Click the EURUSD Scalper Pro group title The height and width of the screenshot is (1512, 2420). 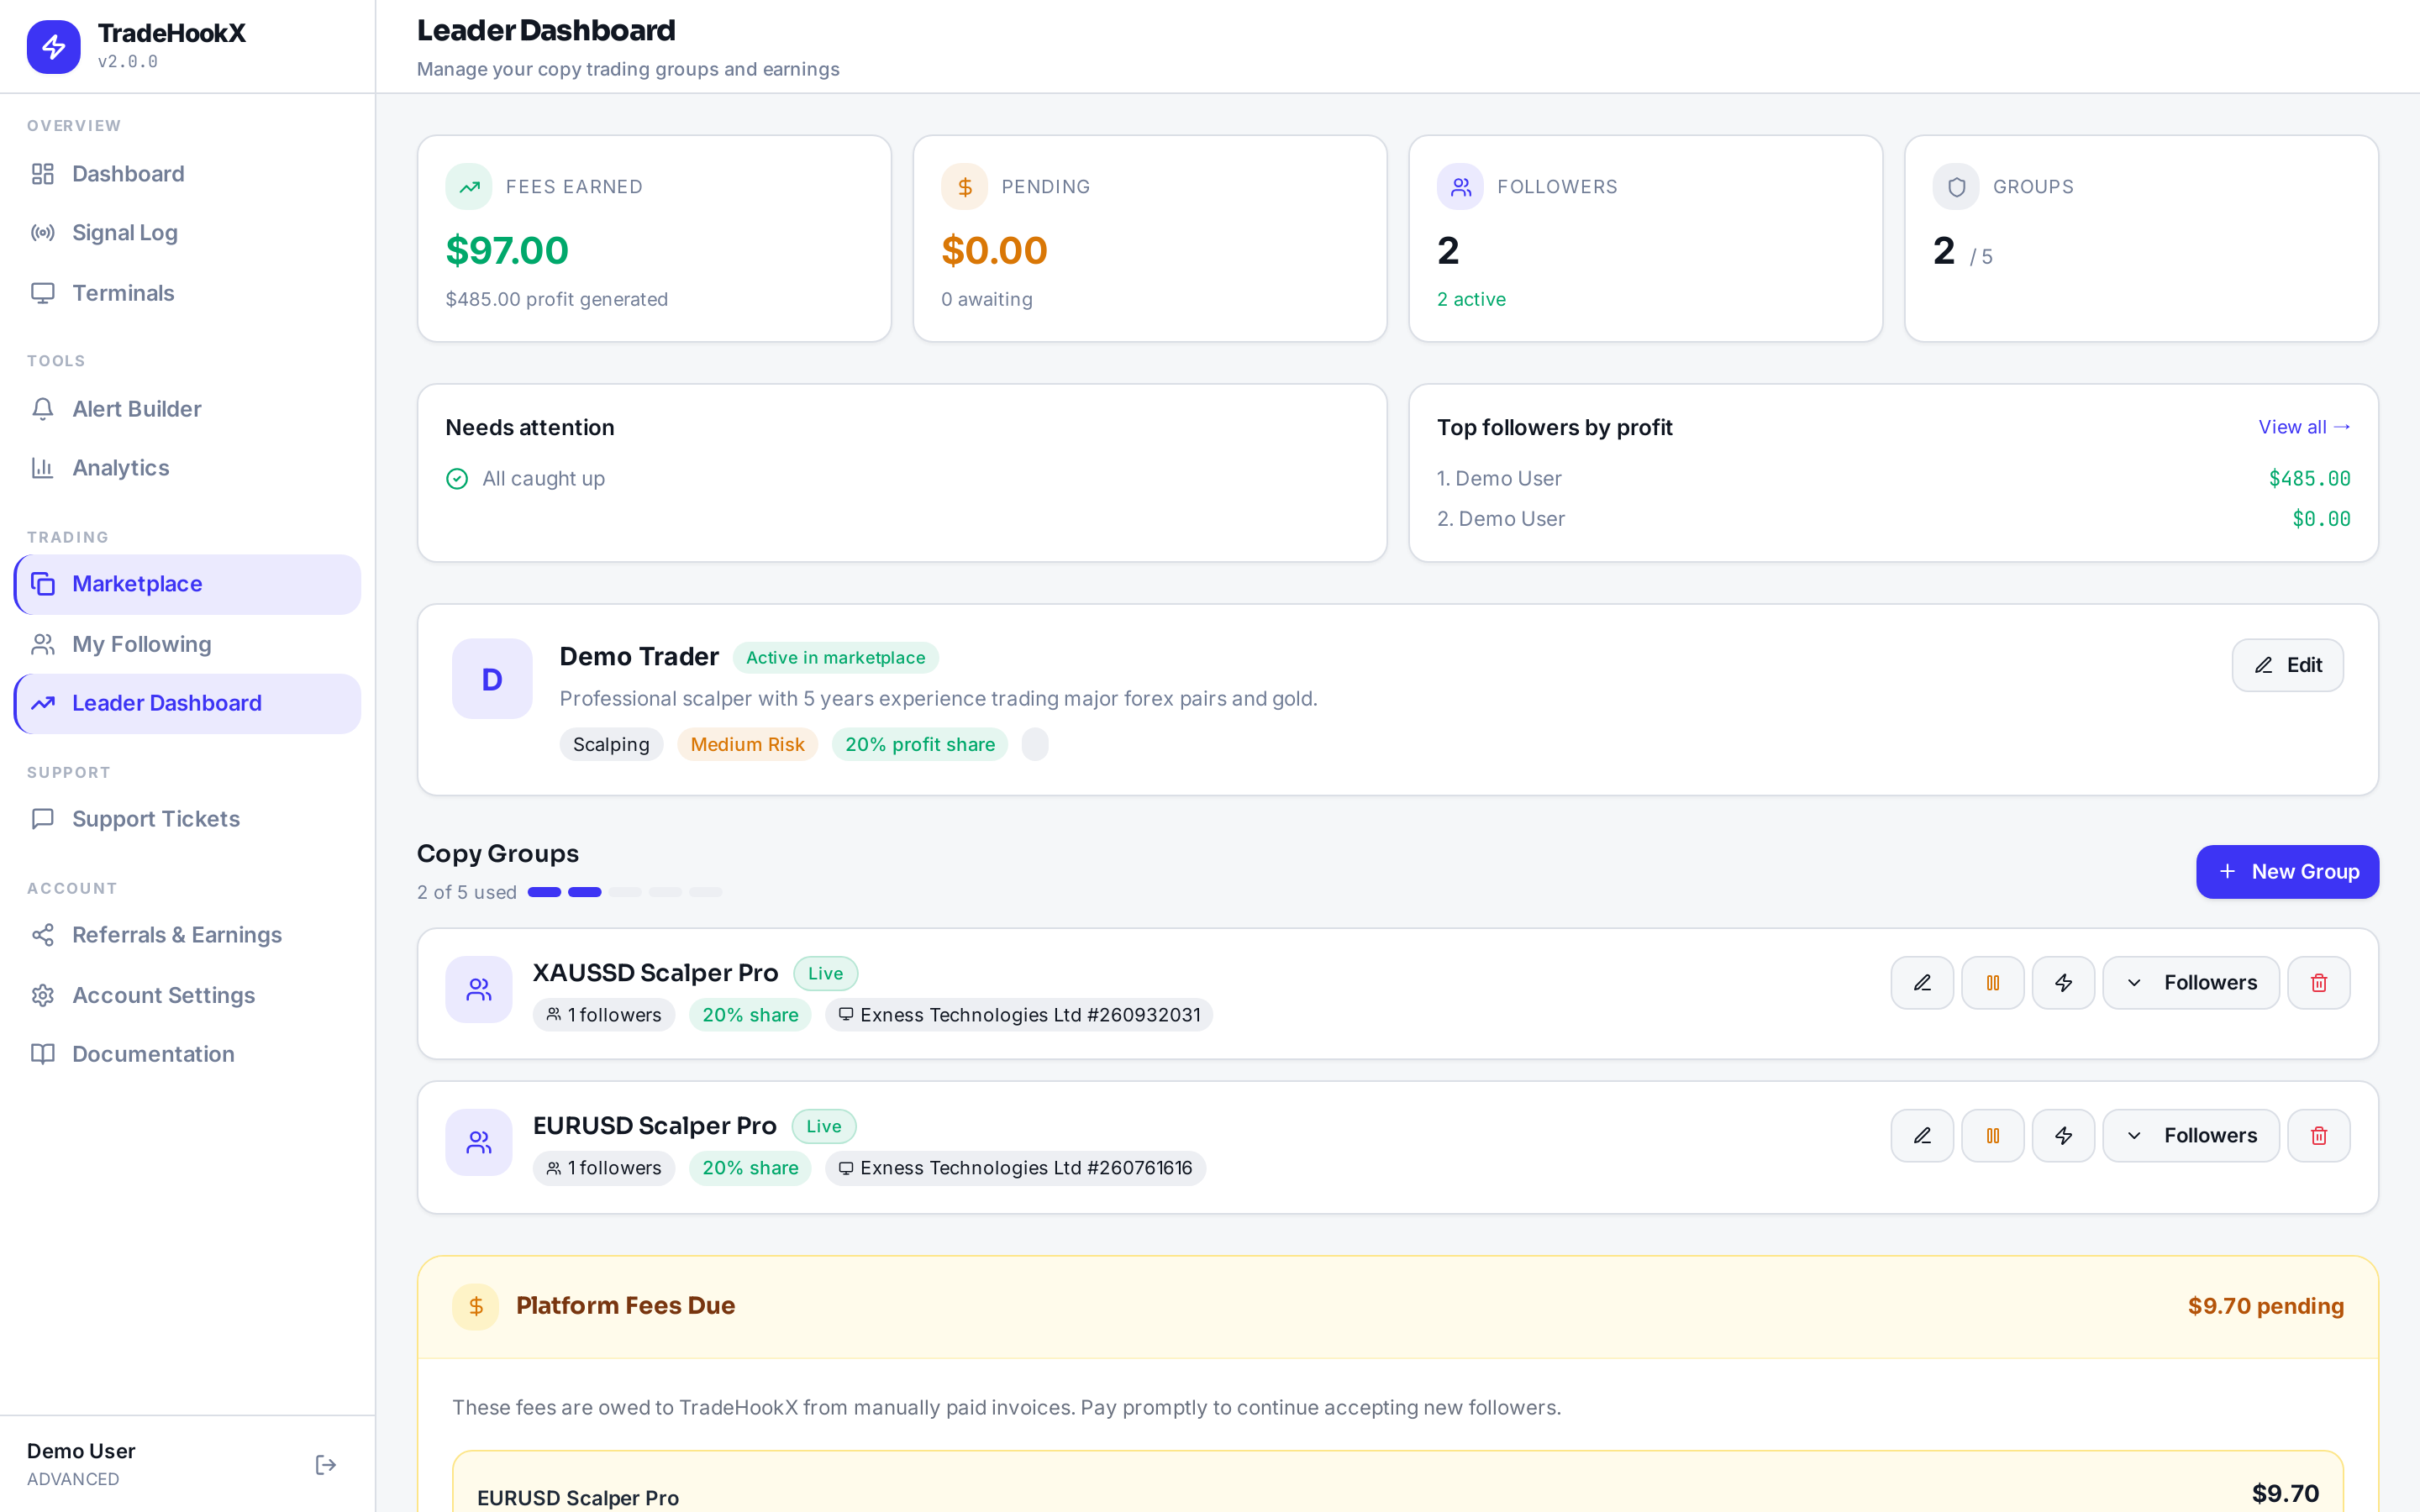pos(654,1126)
